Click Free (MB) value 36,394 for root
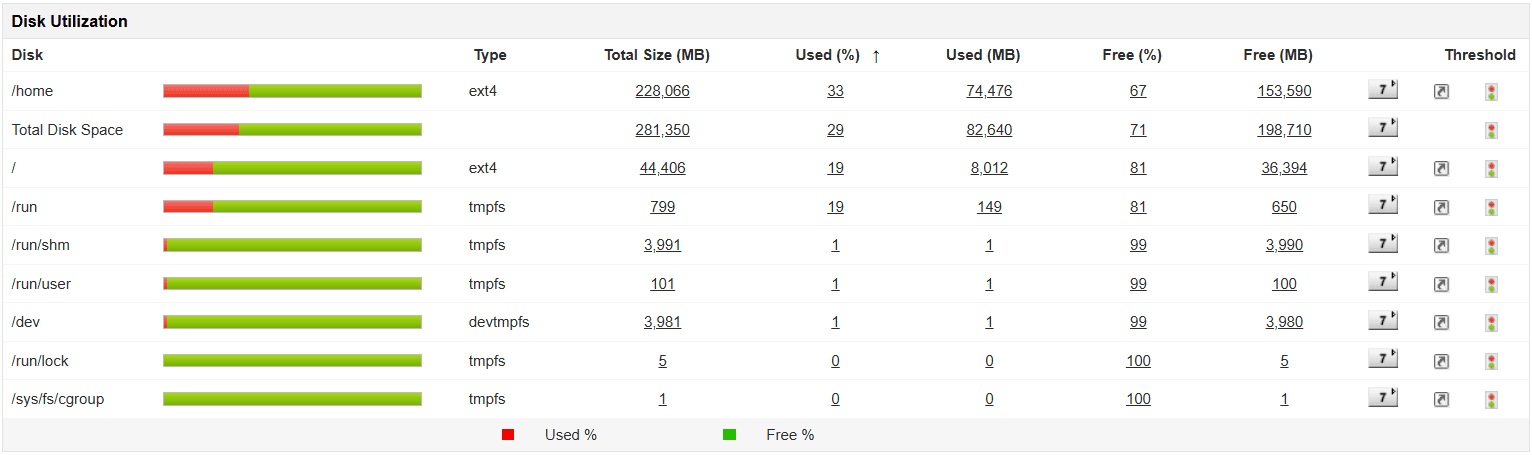Viewport: 1532px width, 455px height. point(1284,168)
